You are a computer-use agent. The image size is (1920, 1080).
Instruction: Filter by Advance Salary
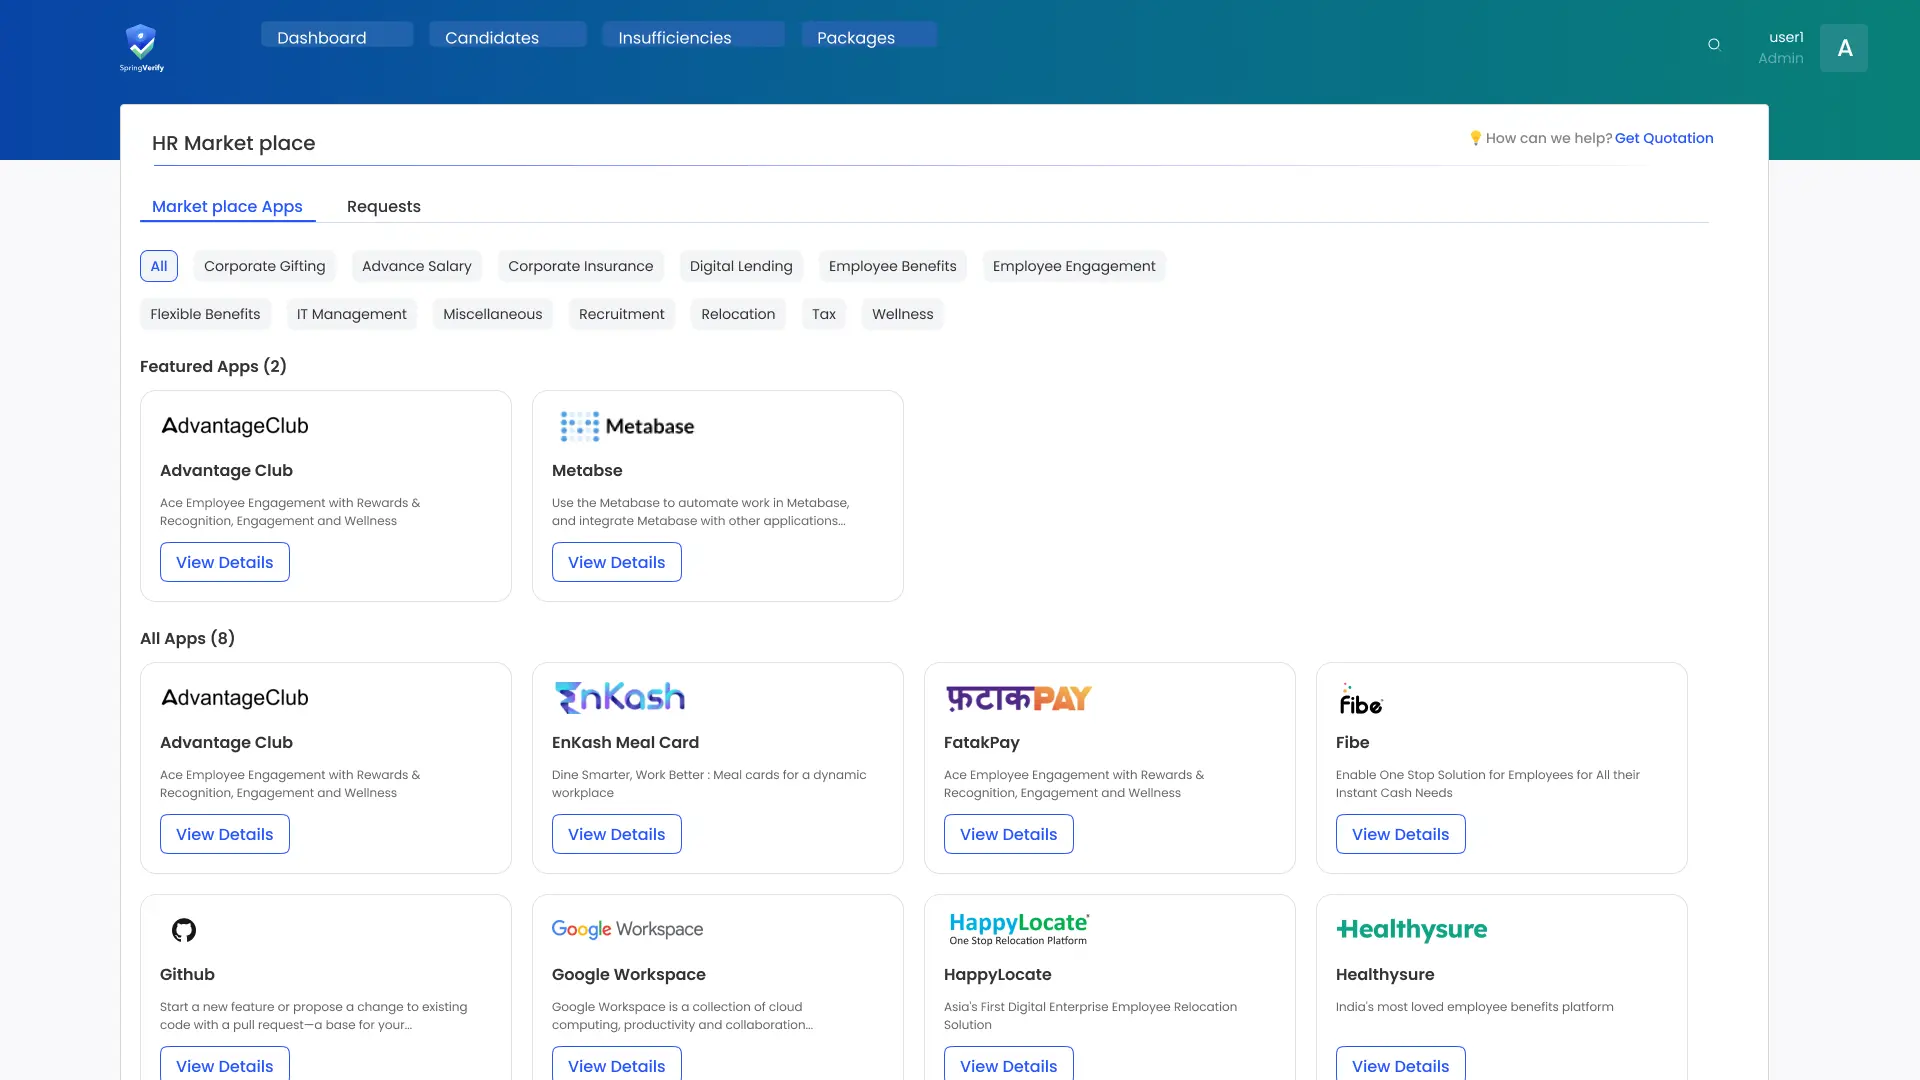[417, 266]
